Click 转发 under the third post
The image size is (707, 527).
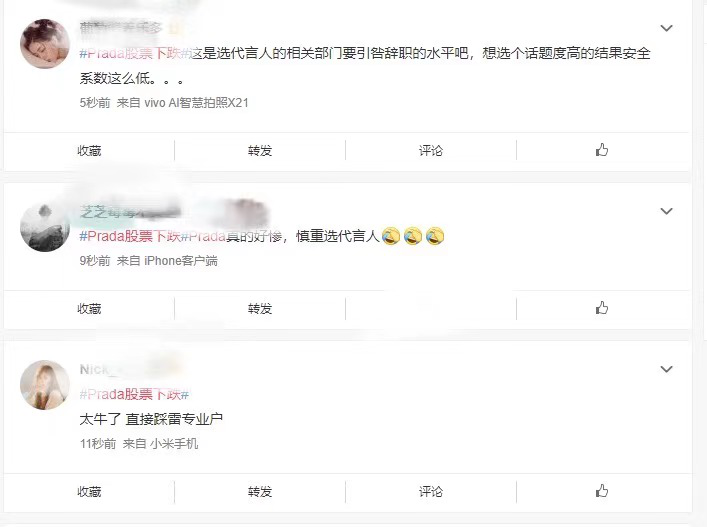pyautogui.click(x=260, y=491)
